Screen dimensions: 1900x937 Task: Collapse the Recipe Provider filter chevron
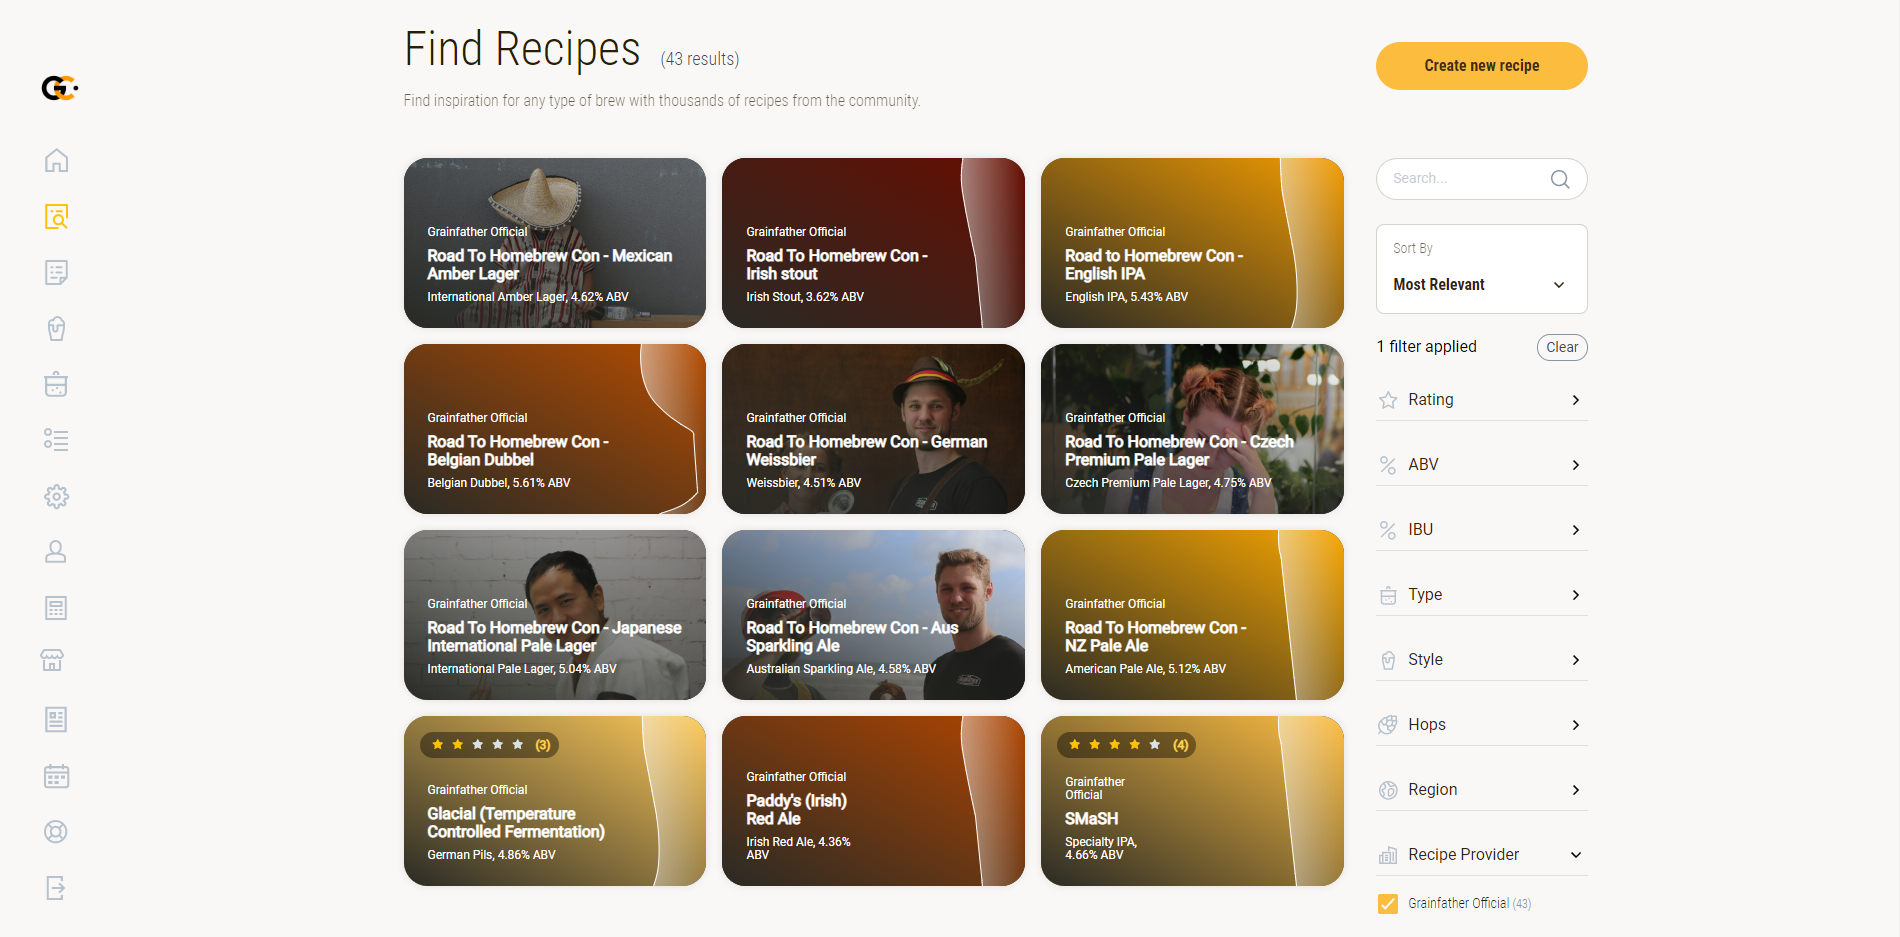pyautogui.click(x=1576, y=855)
